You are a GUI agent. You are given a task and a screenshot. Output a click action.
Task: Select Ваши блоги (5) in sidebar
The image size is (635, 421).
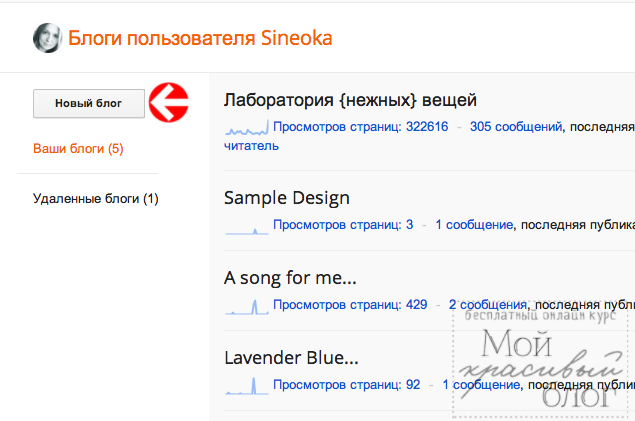[x=78, y=149]
